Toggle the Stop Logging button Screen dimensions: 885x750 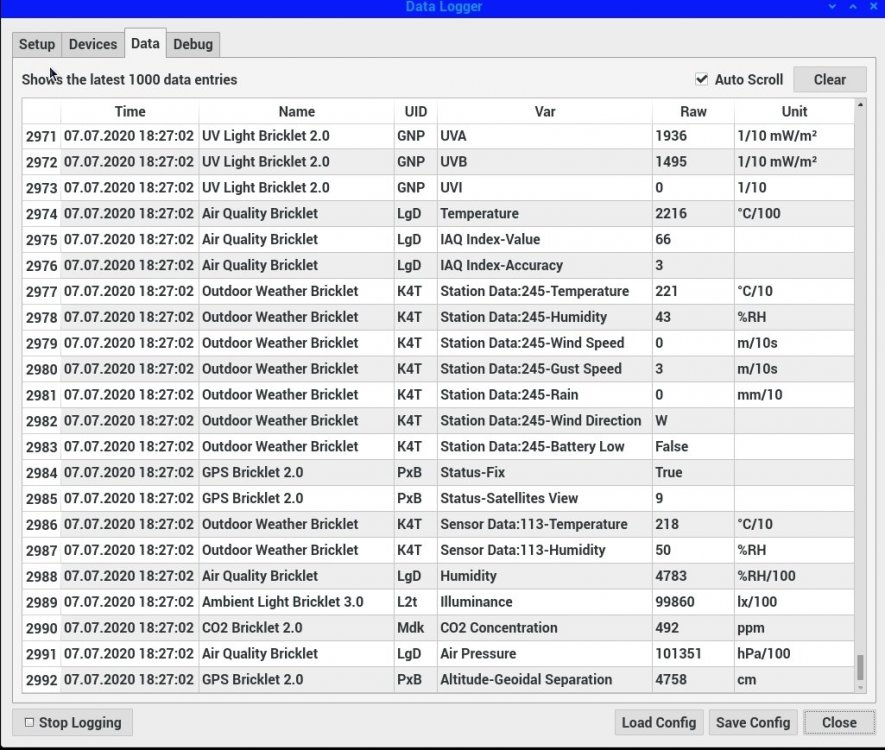pyautogui.click(x=72, y=722)
